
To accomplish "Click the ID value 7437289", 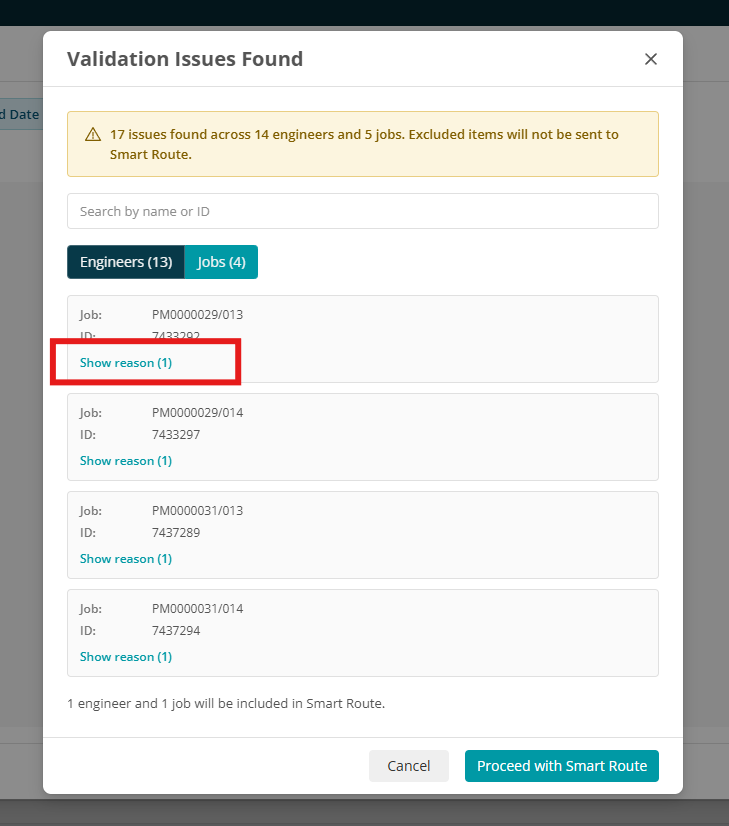I will [x=176, y=533].
